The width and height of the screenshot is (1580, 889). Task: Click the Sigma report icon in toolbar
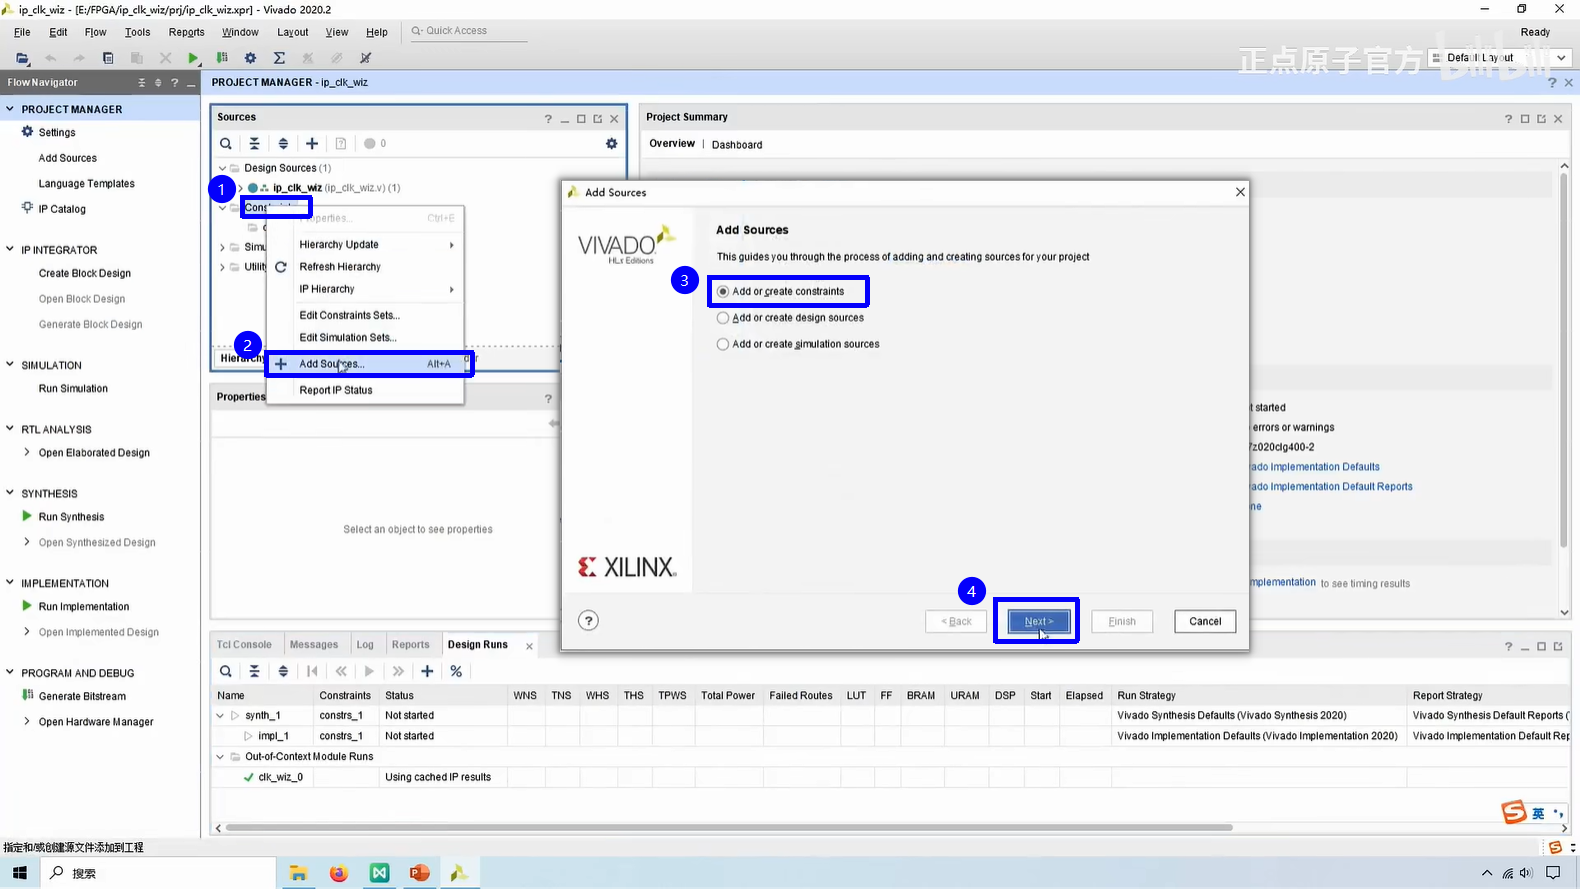pyautogui.click(x=279, y=58)
